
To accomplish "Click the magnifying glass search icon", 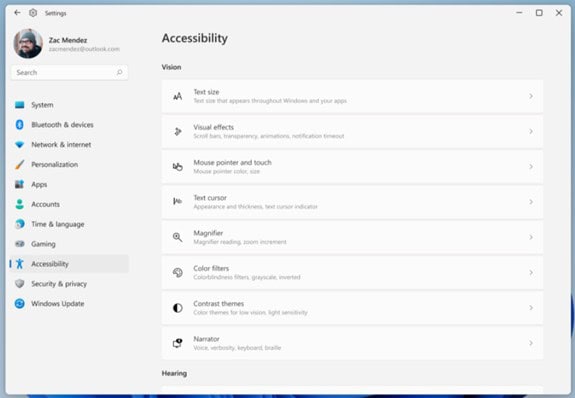I will click(120, 73).
